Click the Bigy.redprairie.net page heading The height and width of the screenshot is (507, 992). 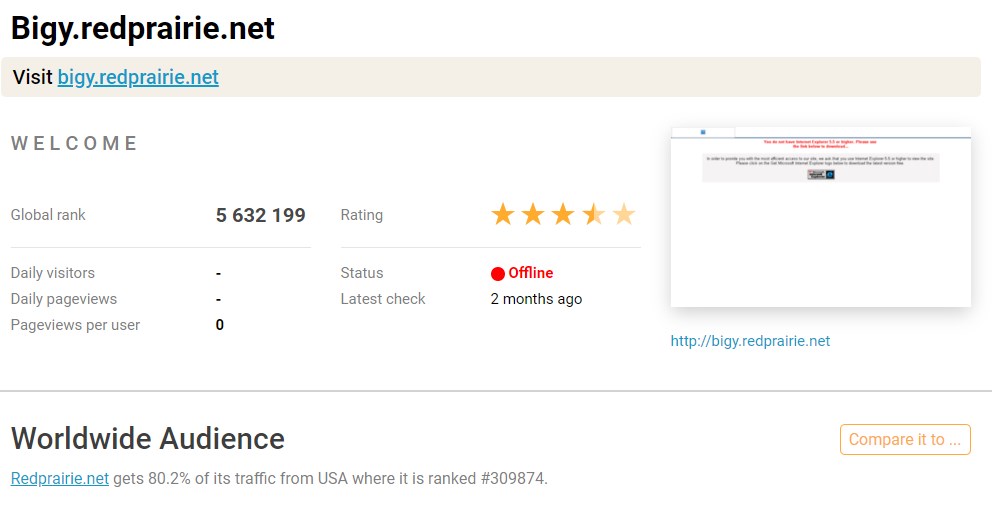click(x=143, y=28)
